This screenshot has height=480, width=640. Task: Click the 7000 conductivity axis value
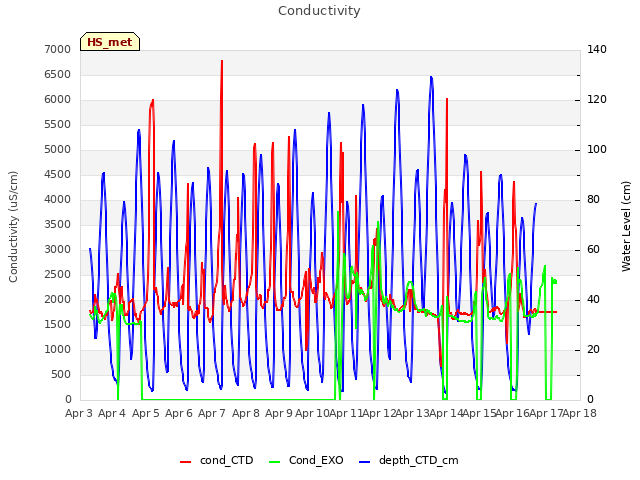click(58, 49)
